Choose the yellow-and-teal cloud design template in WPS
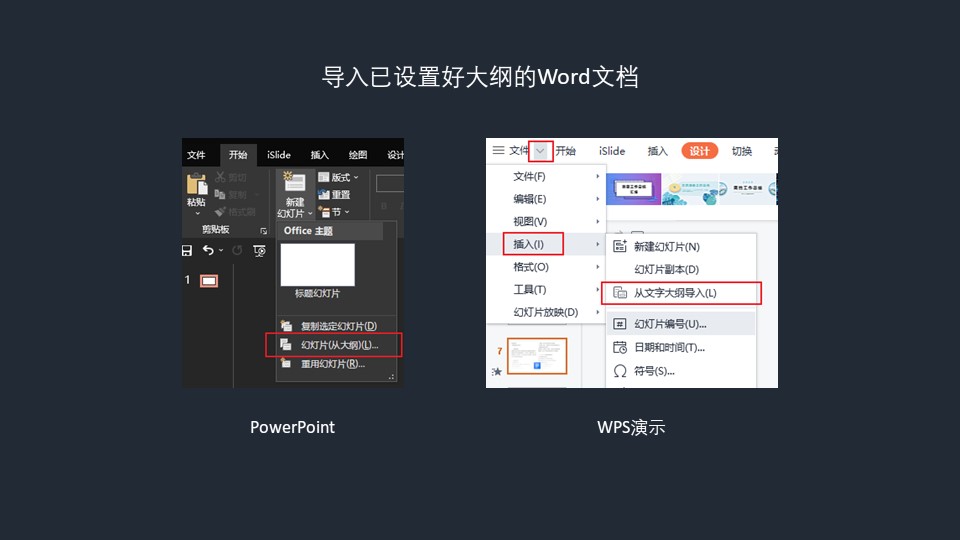Screen dimensions: 960x540 click(692, 189)
